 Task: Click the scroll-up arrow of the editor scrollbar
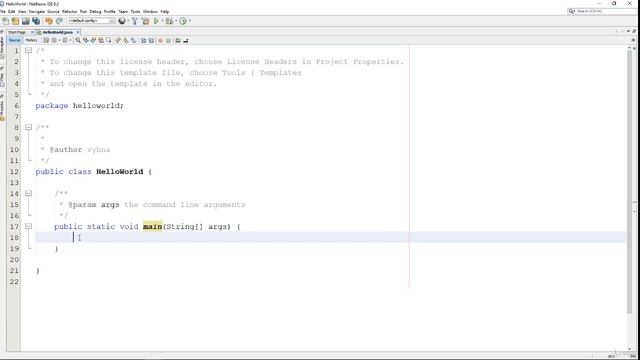[x=630, y=48]
